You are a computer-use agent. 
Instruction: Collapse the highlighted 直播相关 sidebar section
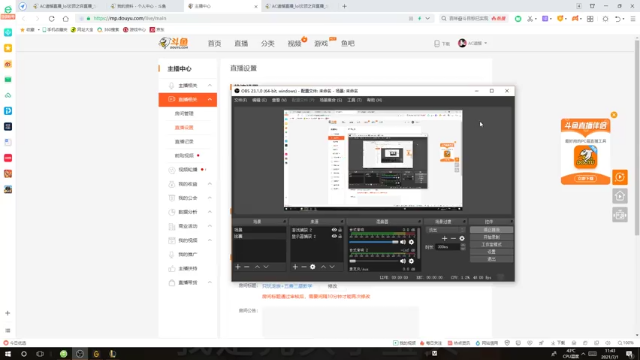pyautogui.click(x=210, y=99)
